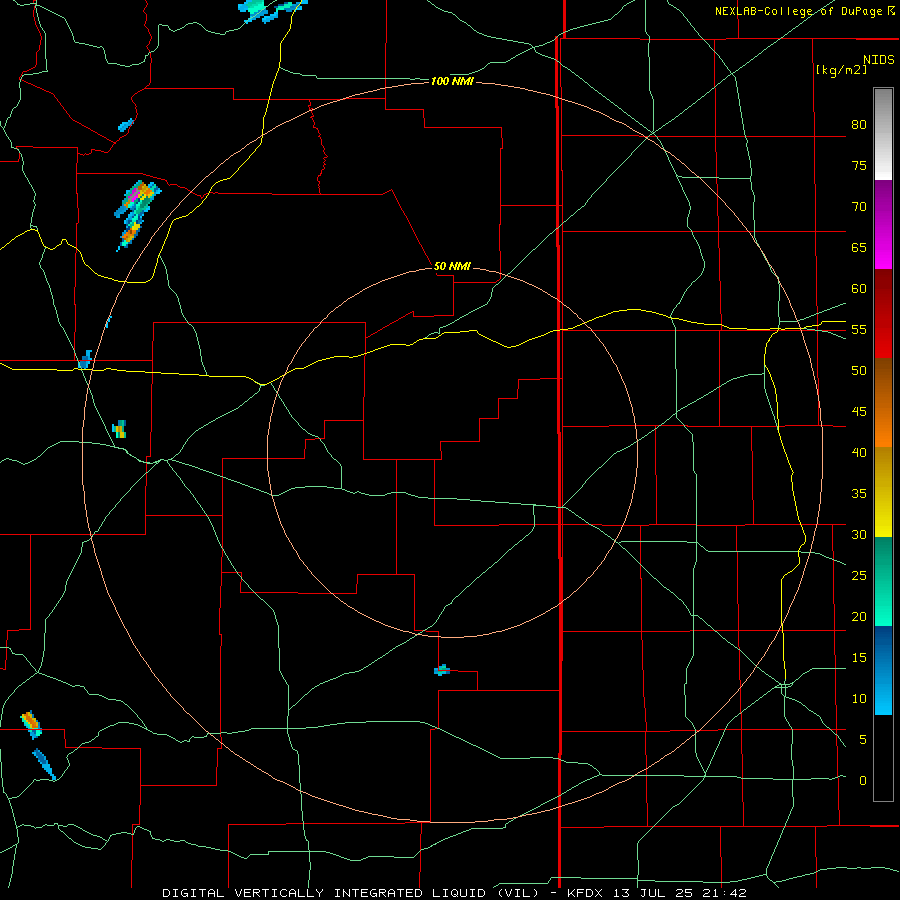Pick the black bottom segment of color bar
The width and height of the screenshot is (900, 900).
(x=883, y=758)
